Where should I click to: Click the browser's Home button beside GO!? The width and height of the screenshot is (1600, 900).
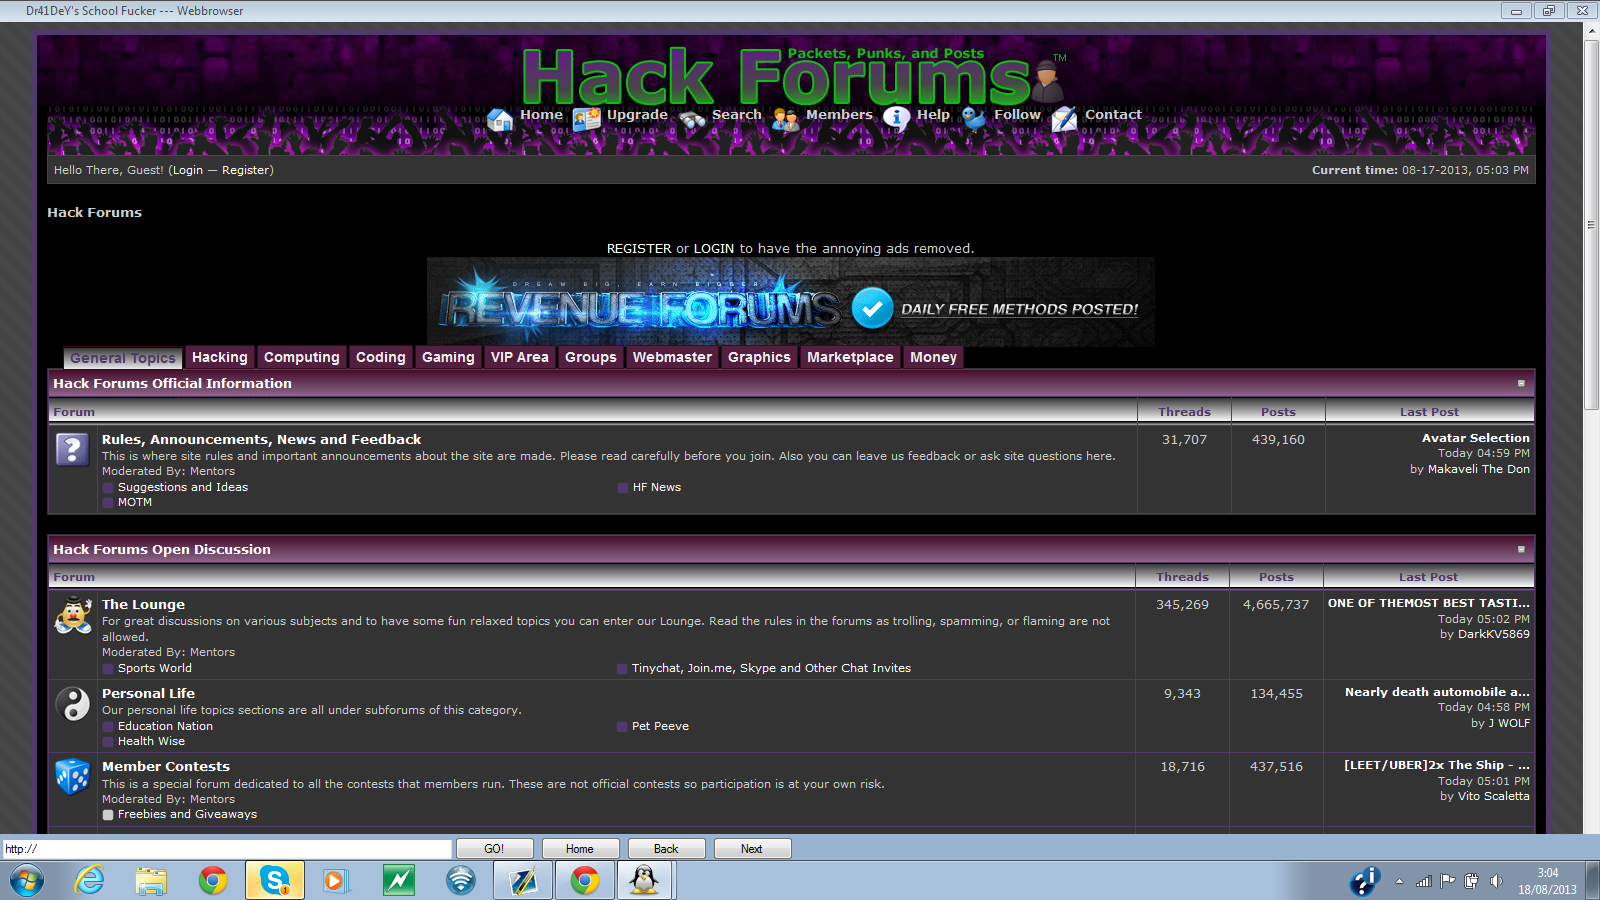[580, 849]
